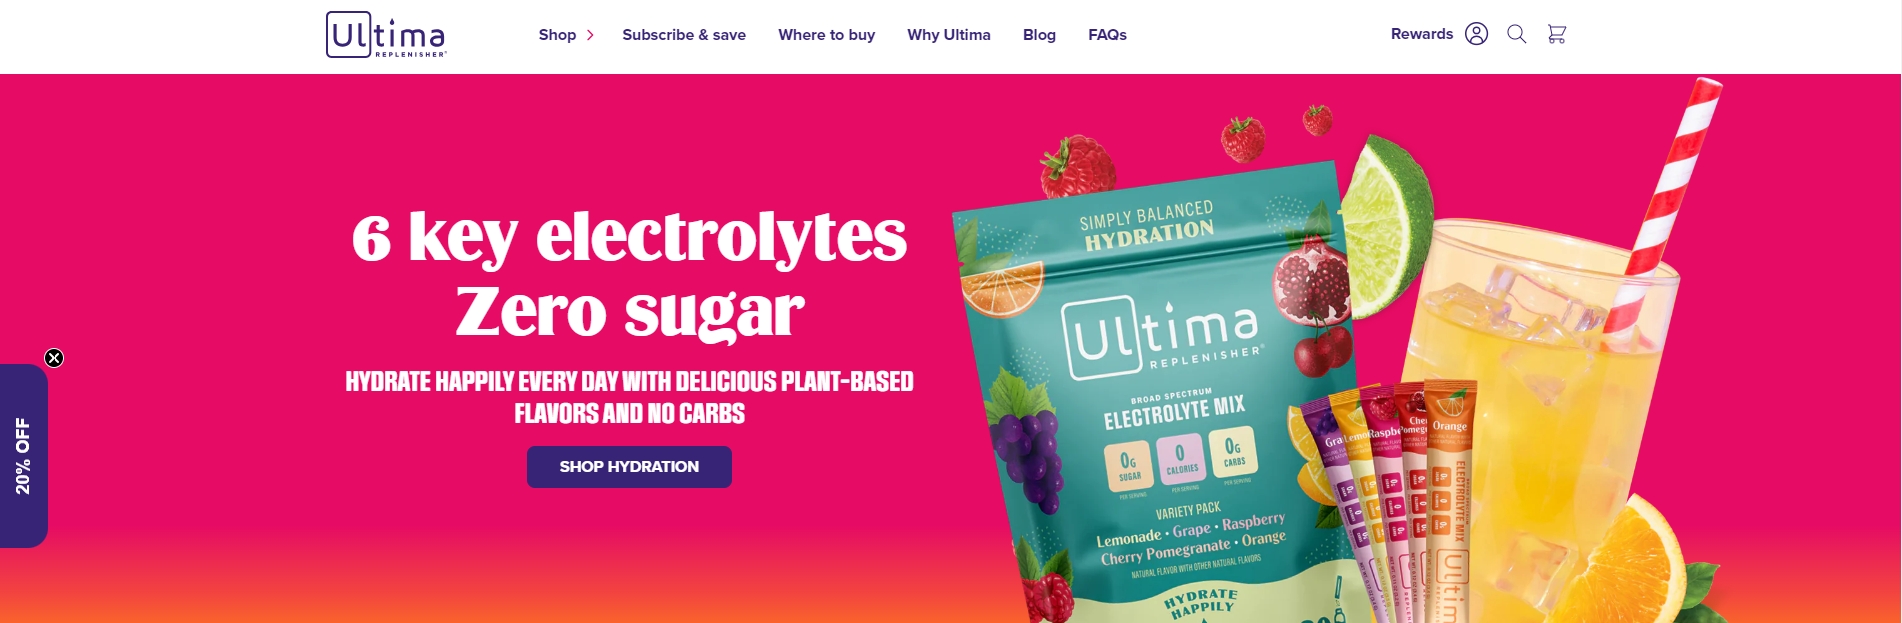Visit the Why Ultima page

(x=949, y=35)
